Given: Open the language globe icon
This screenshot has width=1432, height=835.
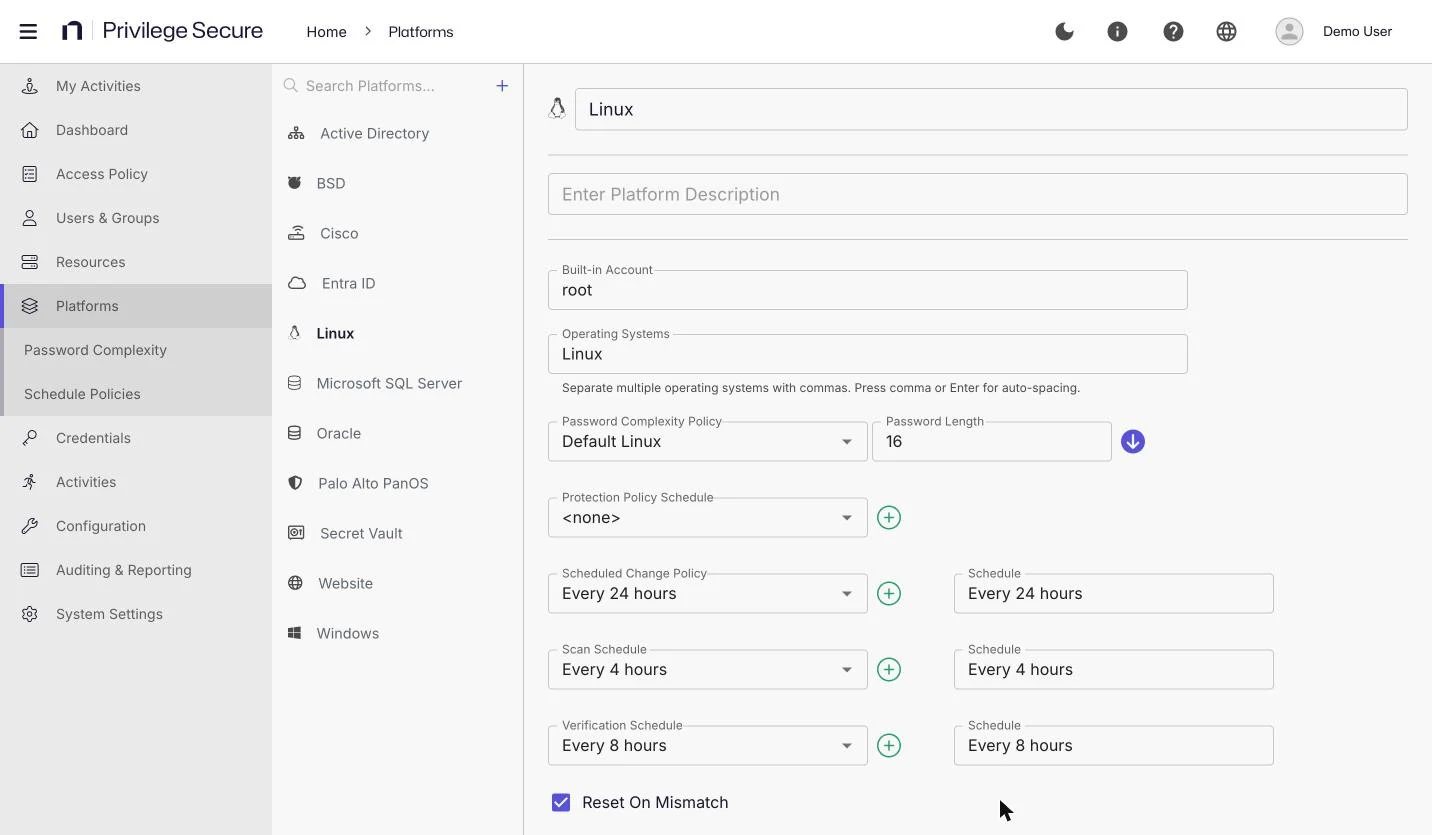Looking at the screenshot, I should point(1226,31).
